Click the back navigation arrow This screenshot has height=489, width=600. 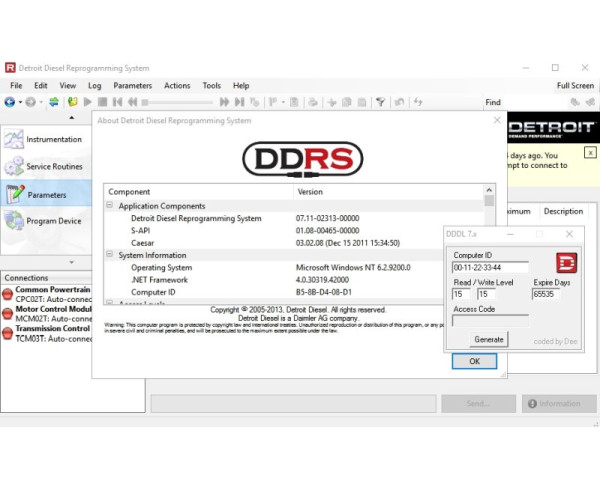pos(9,102)
